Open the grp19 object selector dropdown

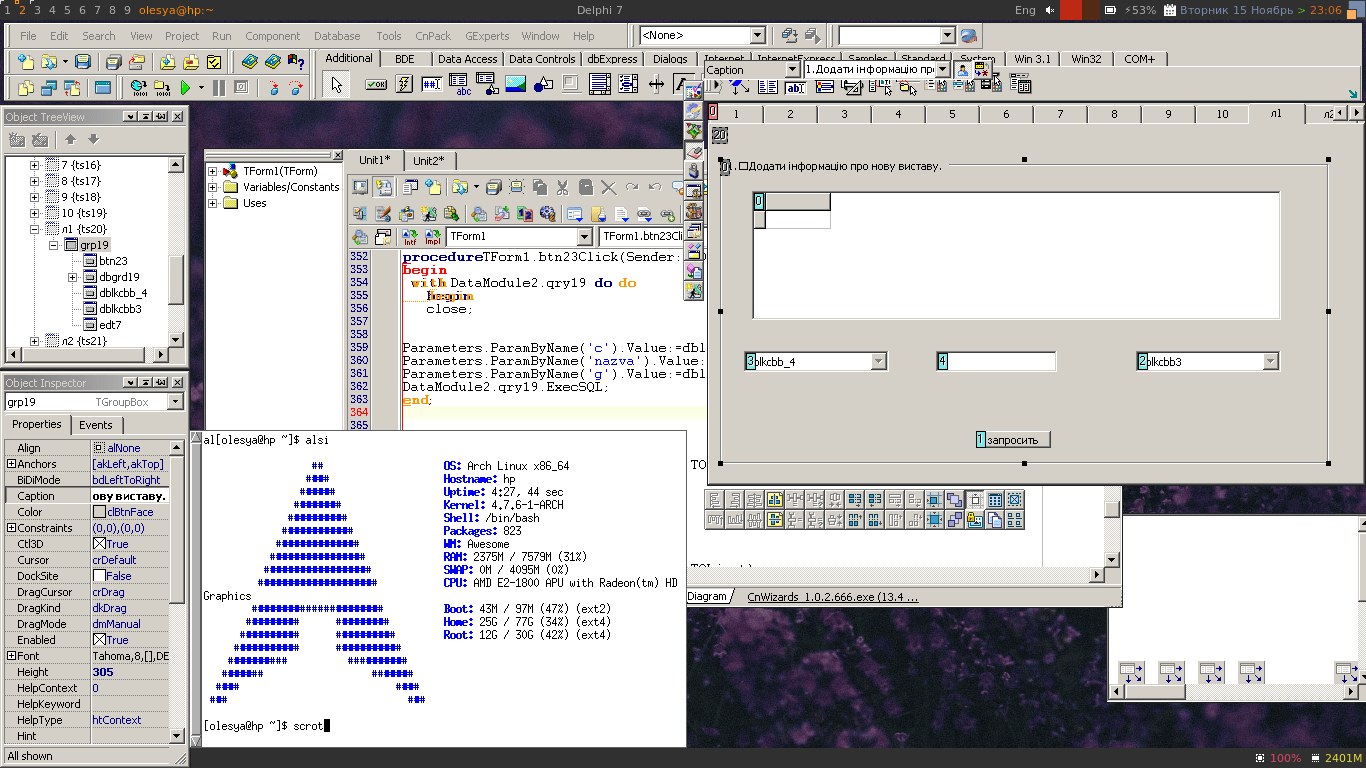coord(175,402)
